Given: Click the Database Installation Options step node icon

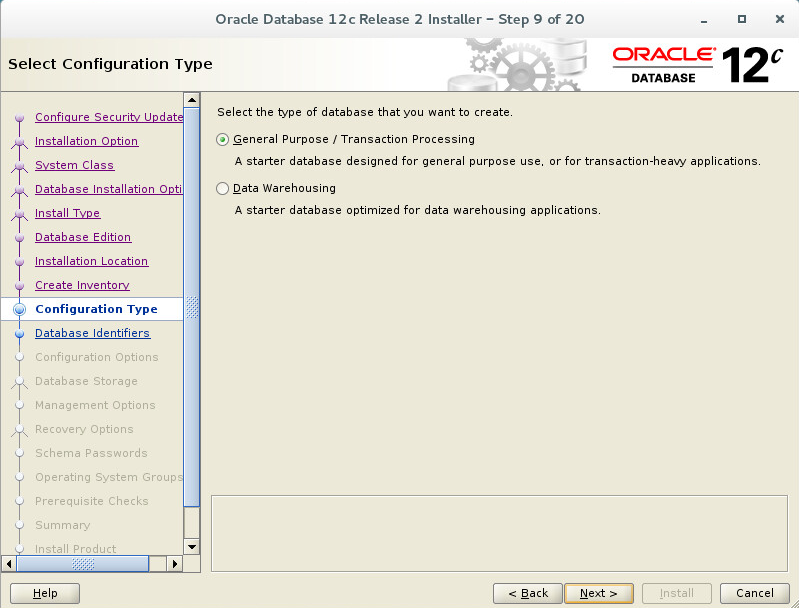Looking at the screenshot, I should [19, 190].
